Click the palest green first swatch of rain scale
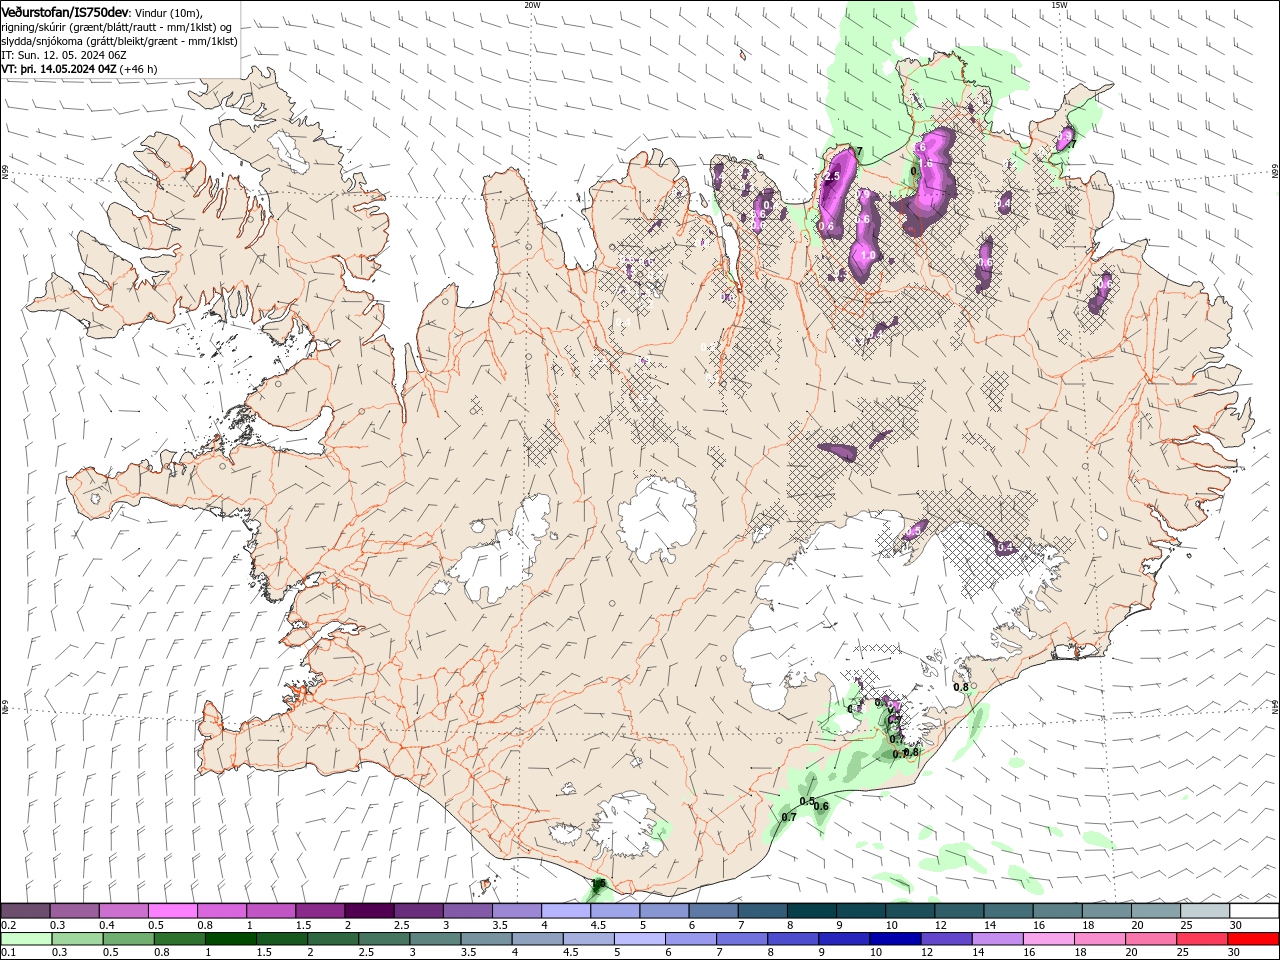The height and width of the screenshot is (960, 1280). click(x=26, y=939)
